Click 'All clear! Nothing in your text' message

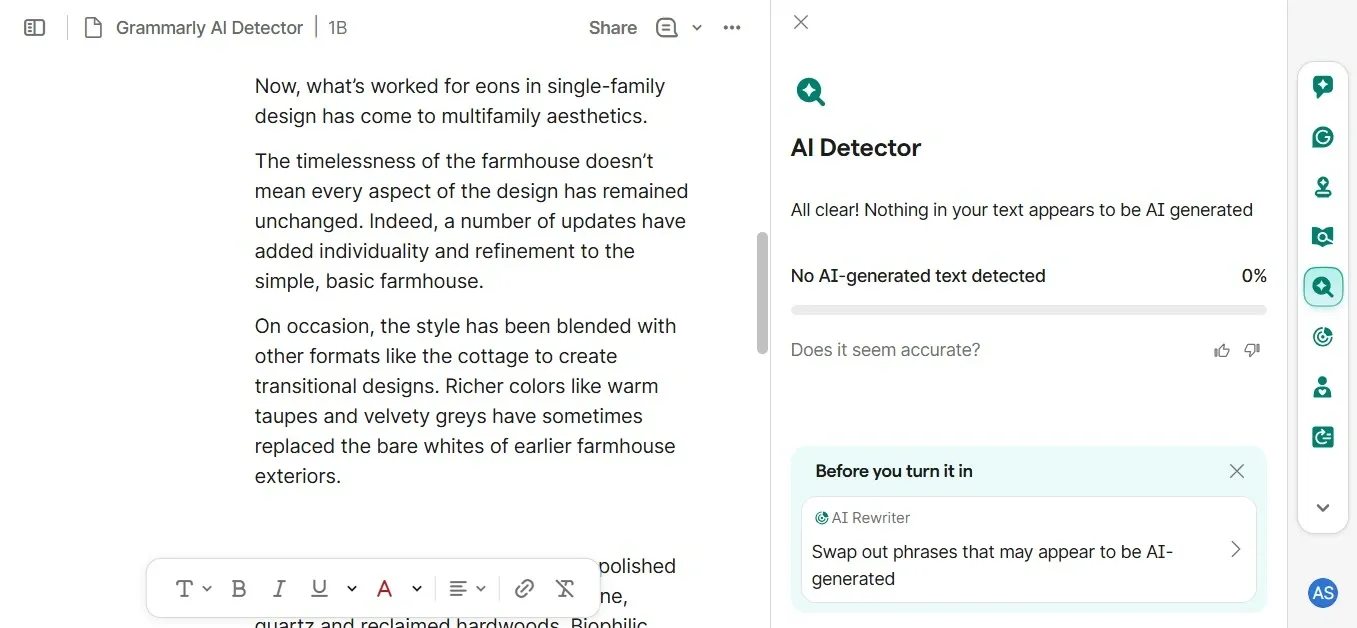click(1022, 210)
